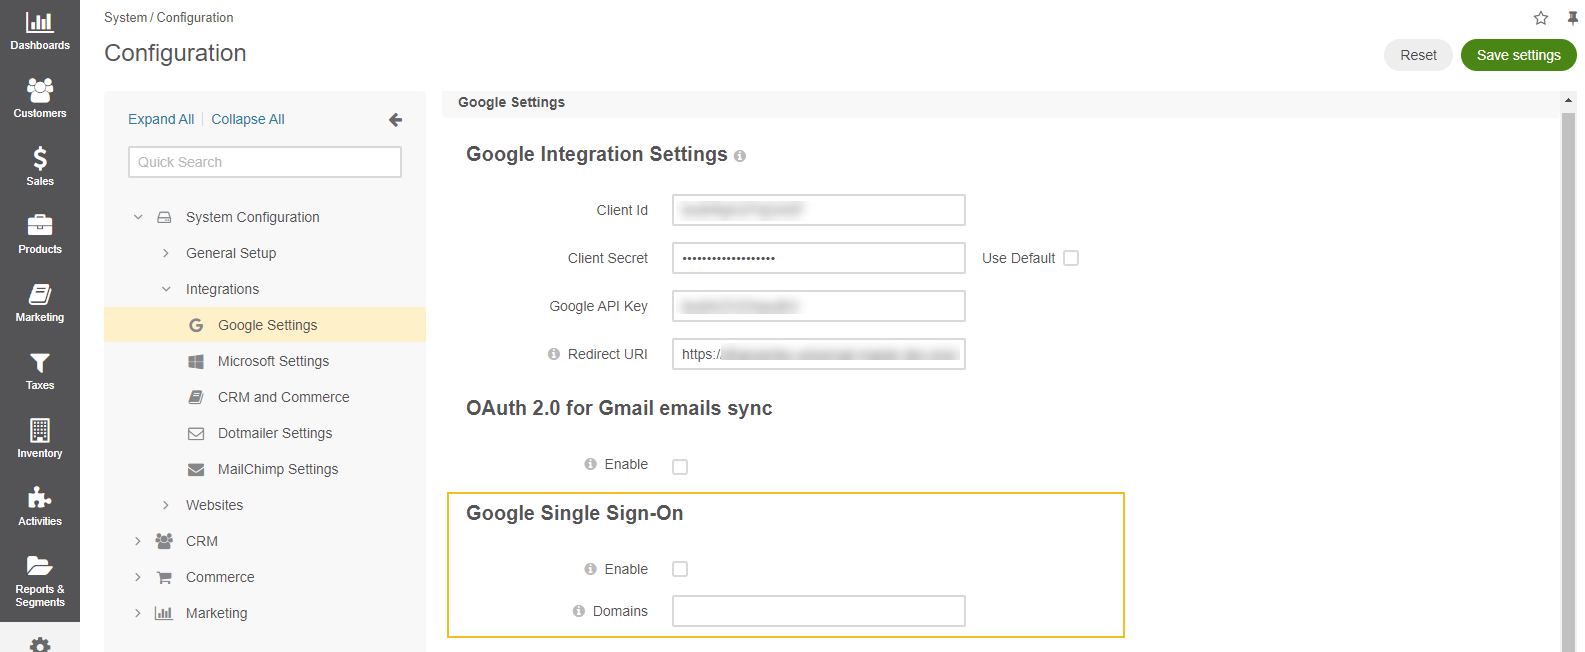Expand the Marketing tree node
1585x652 pixels.
138,613
